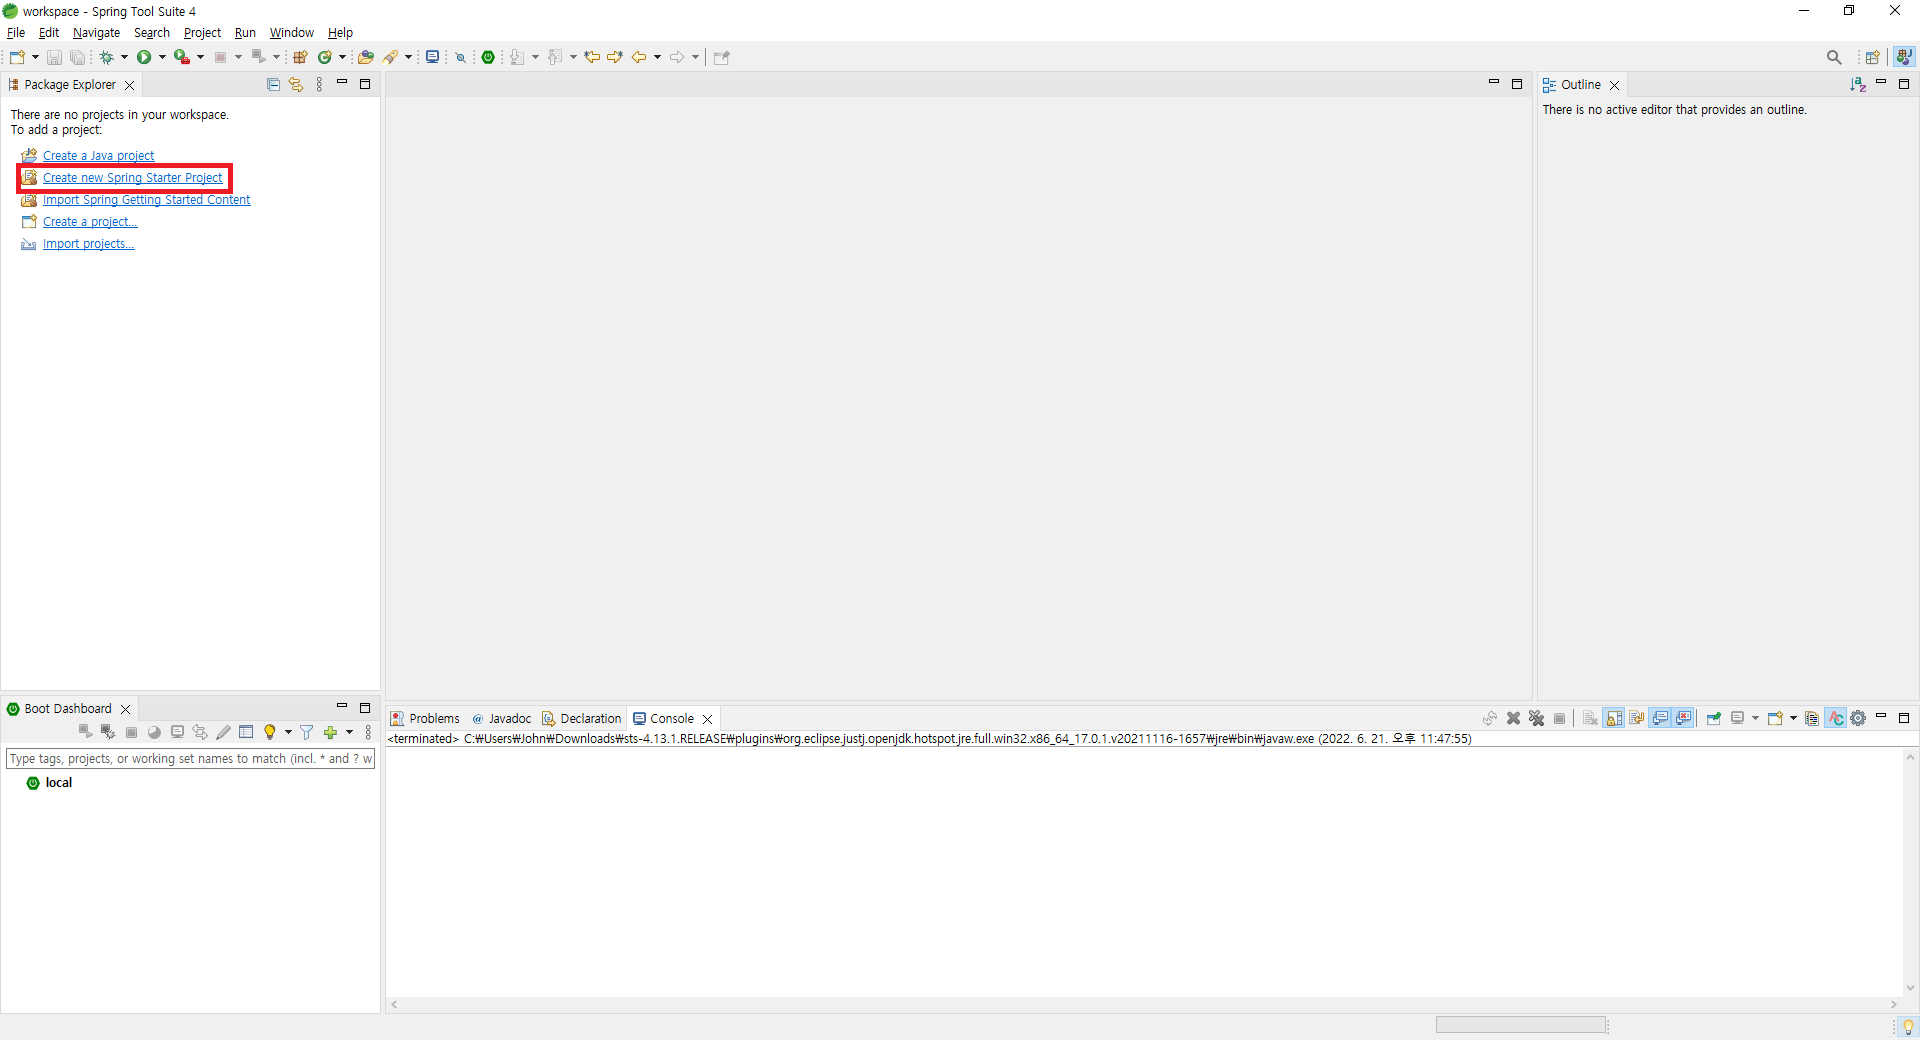The image size is (1920, 1040).
Task: Click the status bar tip lightbulb icon
Action: click(1908, 1027)
